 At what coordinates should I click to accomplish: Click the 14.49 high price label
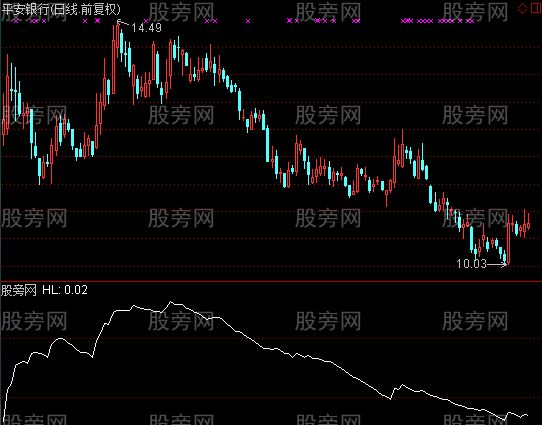[146, 28]
